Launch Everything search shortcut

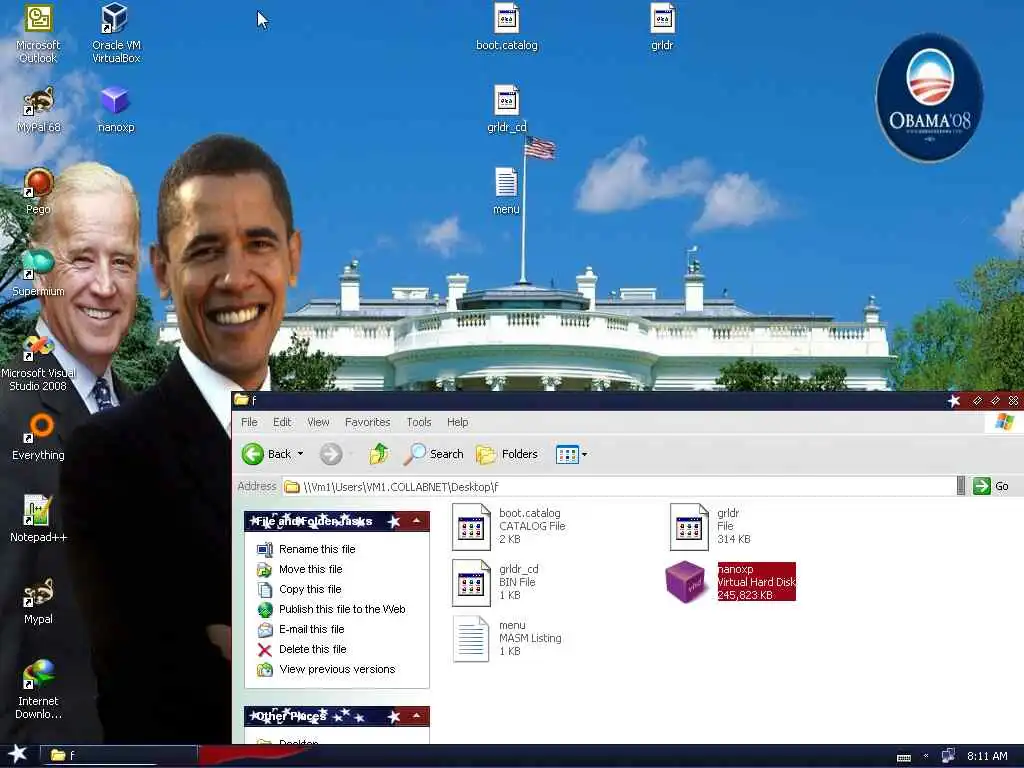click(x=38, y=438)
